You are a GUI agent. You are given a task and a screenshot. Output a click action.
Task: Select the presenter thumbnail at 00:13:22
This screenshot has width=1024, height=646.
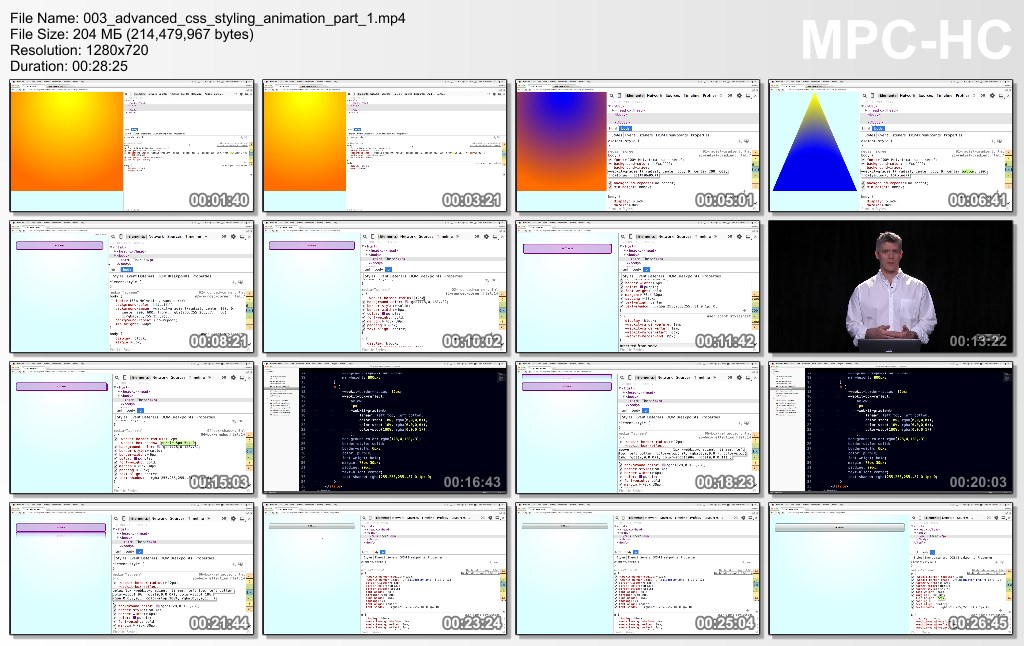point(891,287)
